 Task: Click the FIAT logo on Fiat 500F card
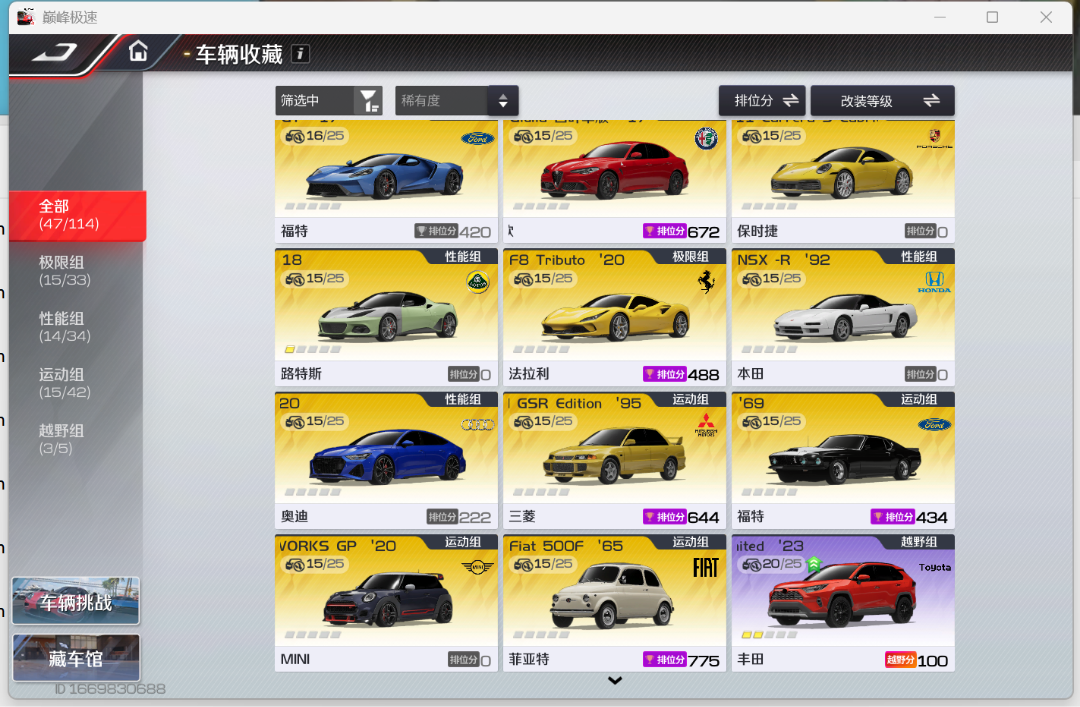click(x=705, y=568)
